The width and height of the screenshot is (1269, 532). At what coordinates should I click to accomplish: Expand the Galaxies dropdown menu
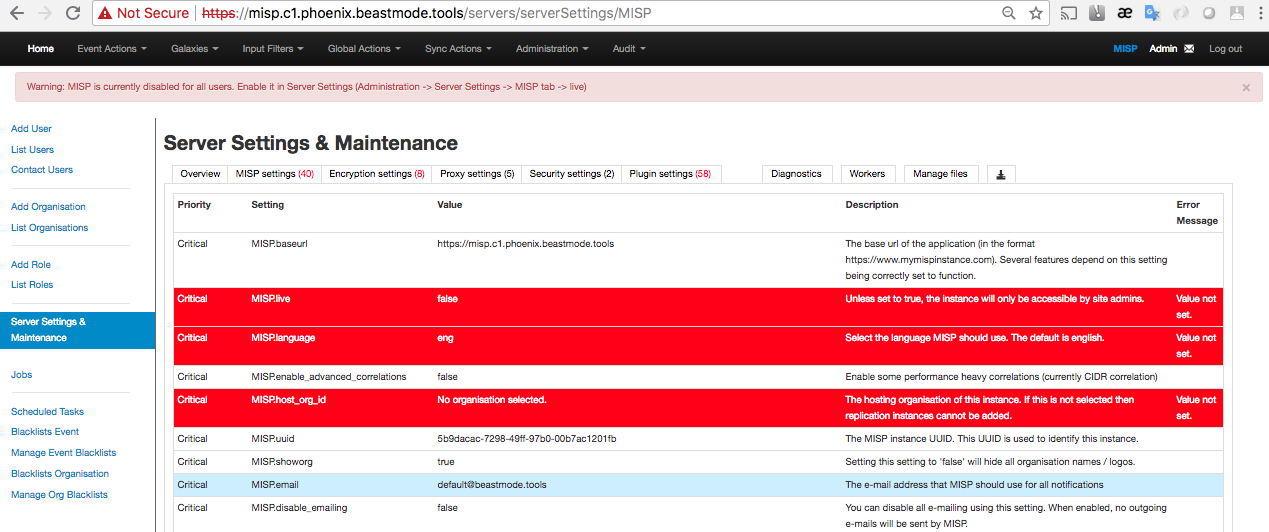(195, 48)
